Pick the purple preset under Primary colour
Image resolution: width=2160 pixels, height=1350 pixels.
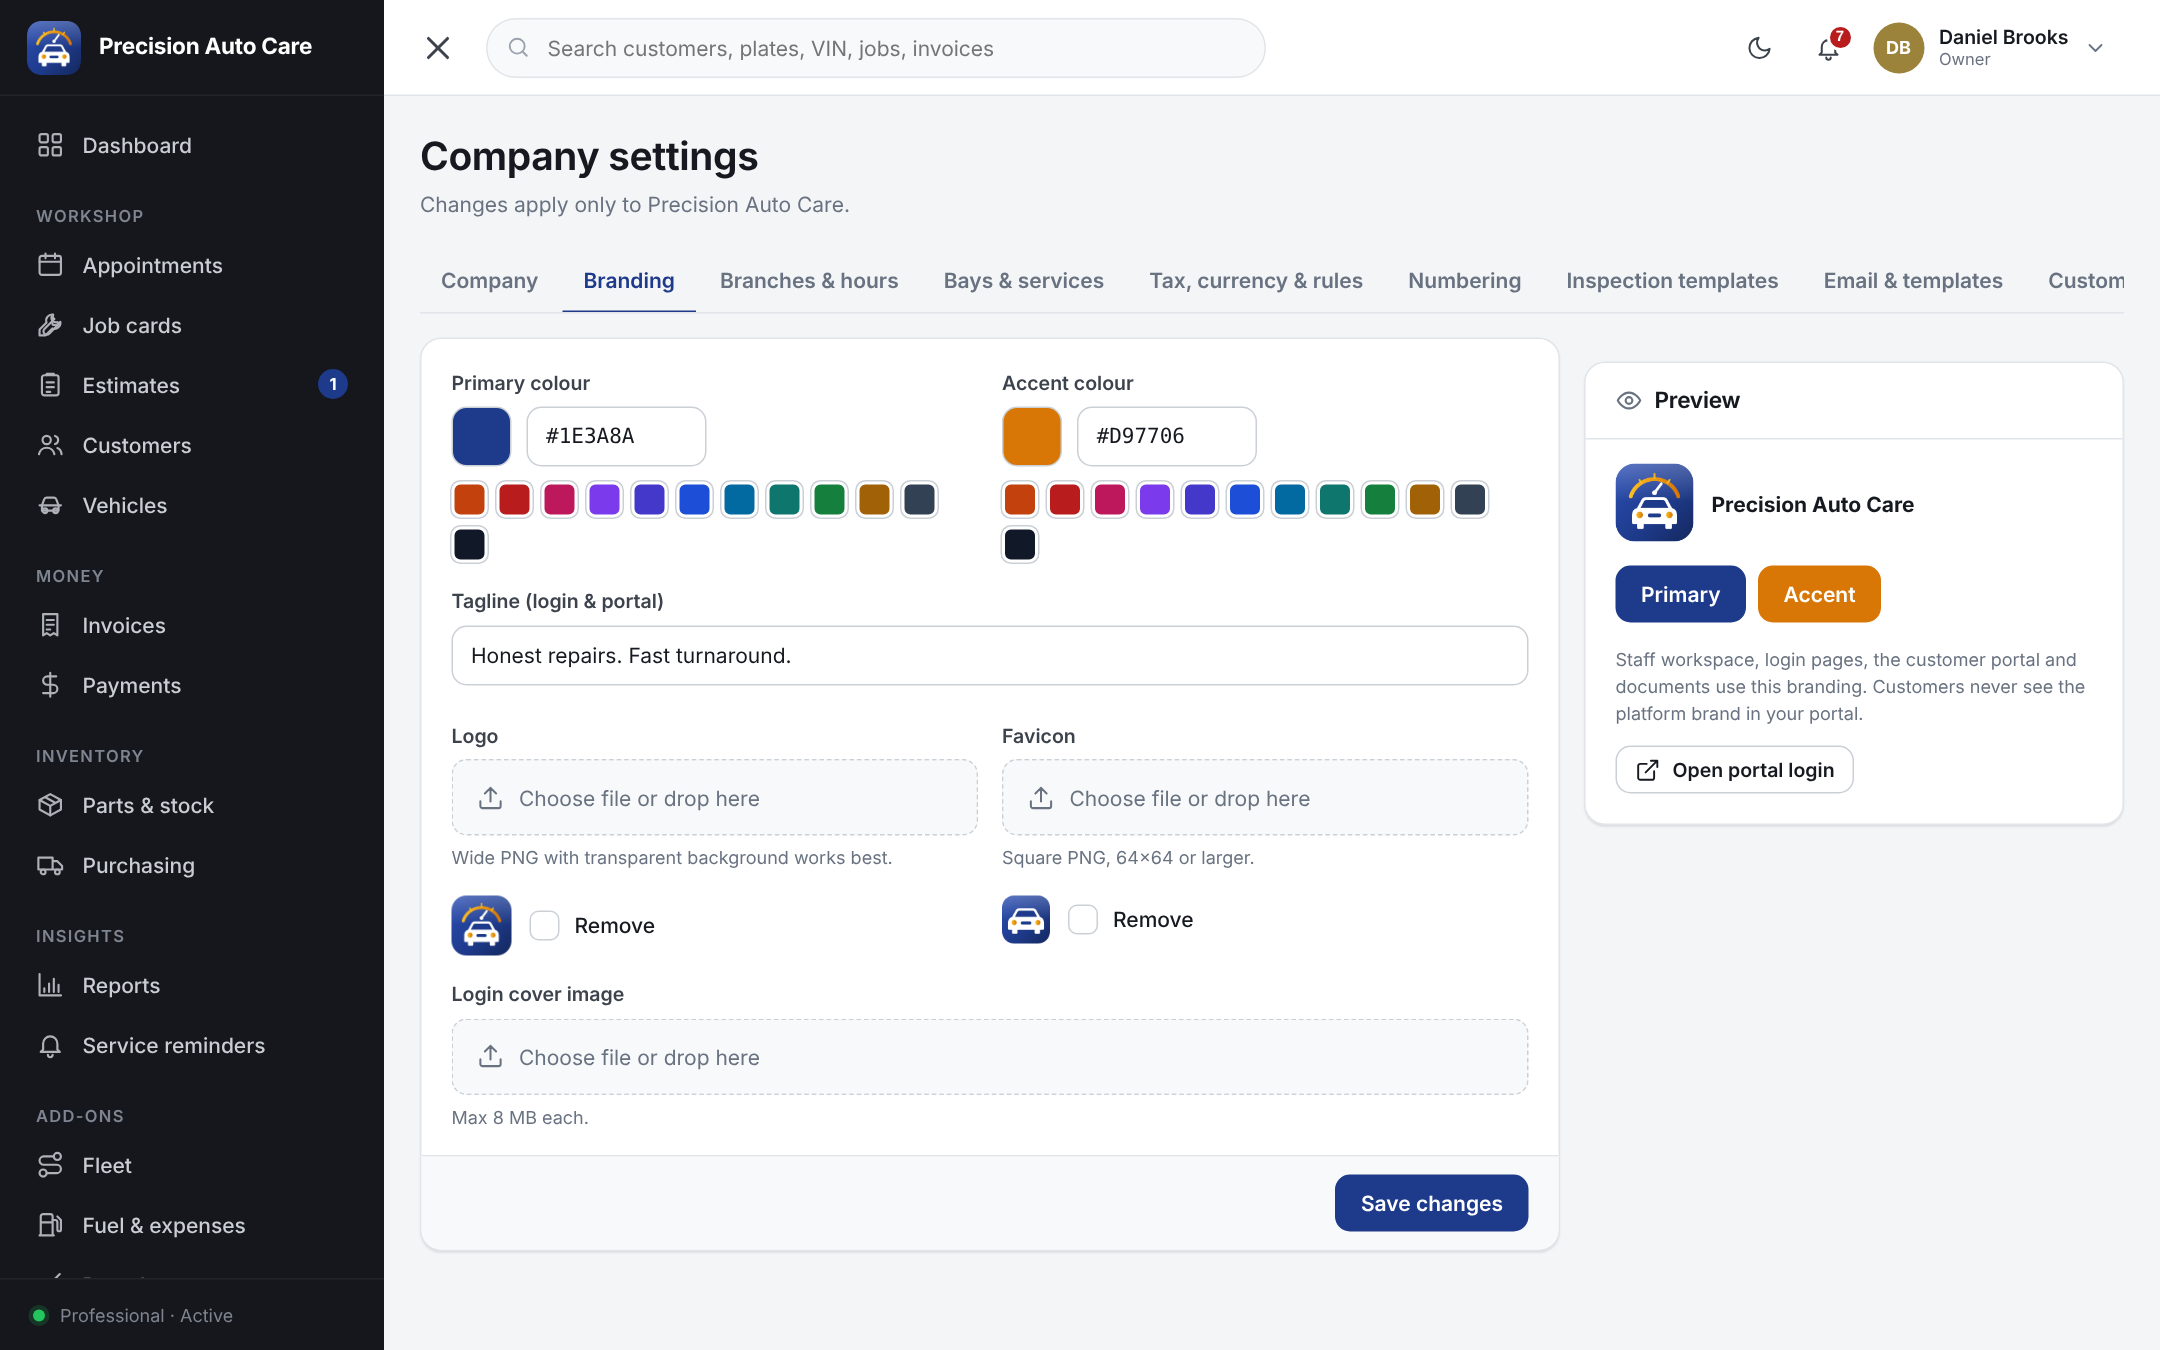coord(604,500)
